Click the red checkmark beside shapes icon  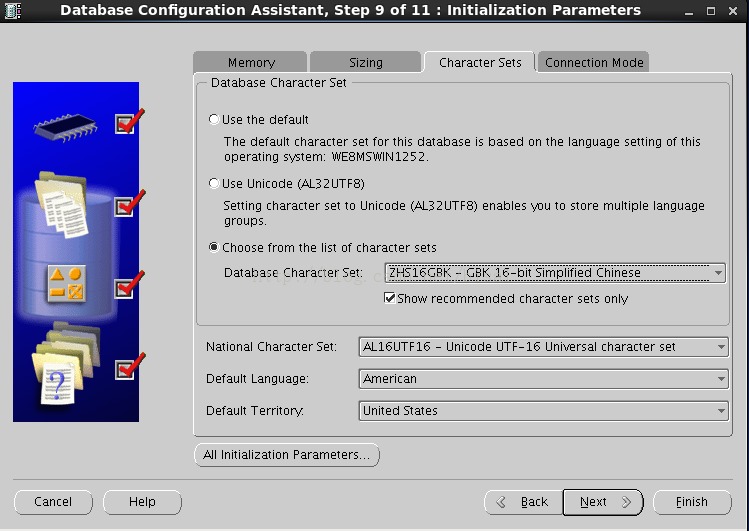[129, 284]
